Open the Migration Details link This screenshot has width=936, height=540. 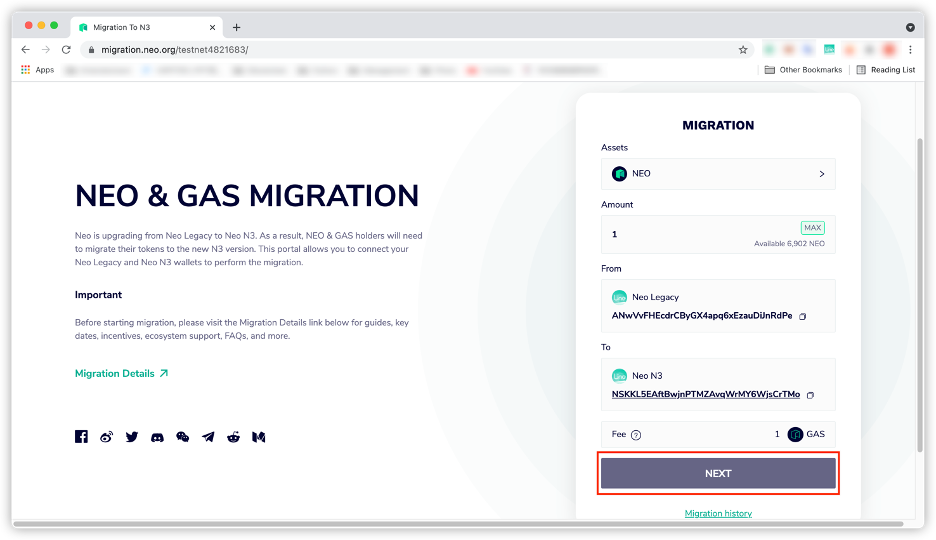121,374
